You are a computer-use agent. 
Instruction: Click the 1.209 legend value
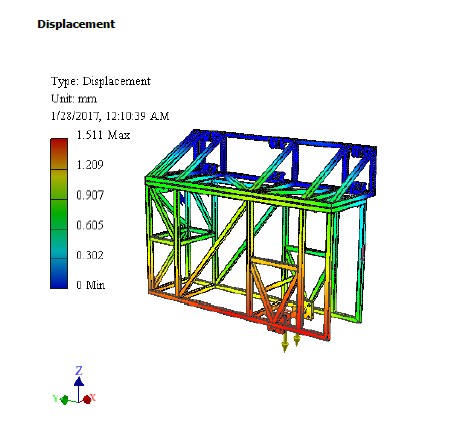pos(90,165)
